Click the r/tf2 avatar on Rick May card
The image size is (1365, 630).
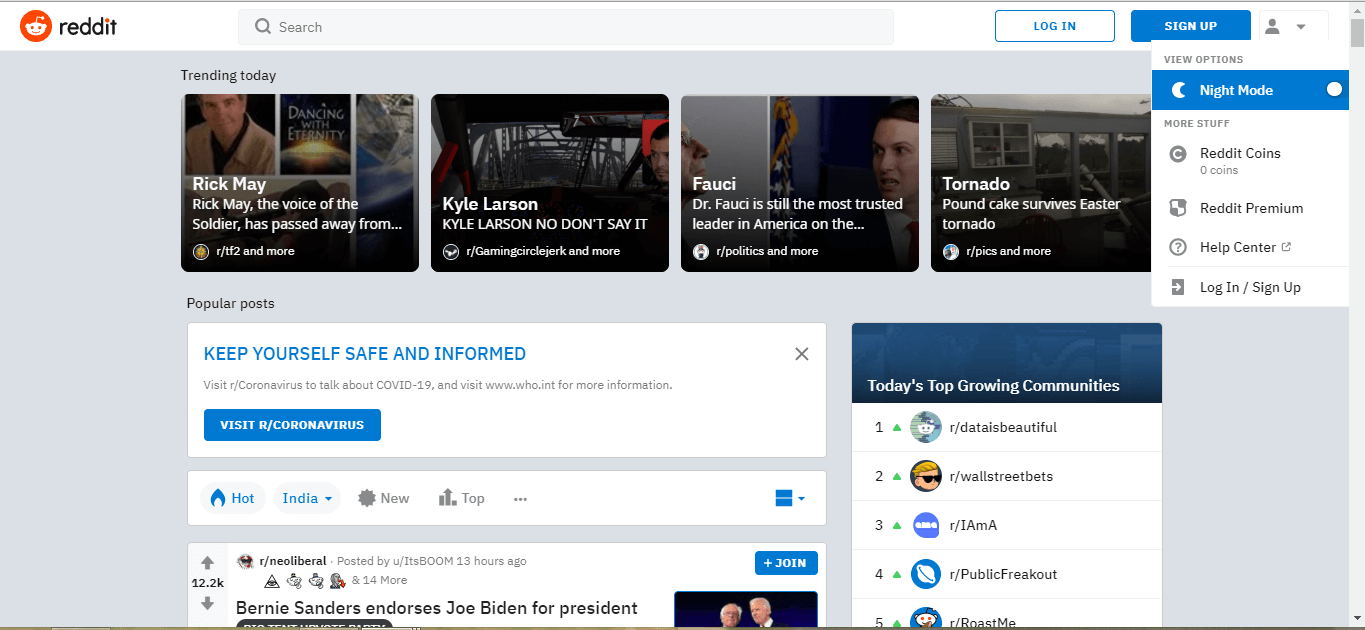tap(201, 251)
